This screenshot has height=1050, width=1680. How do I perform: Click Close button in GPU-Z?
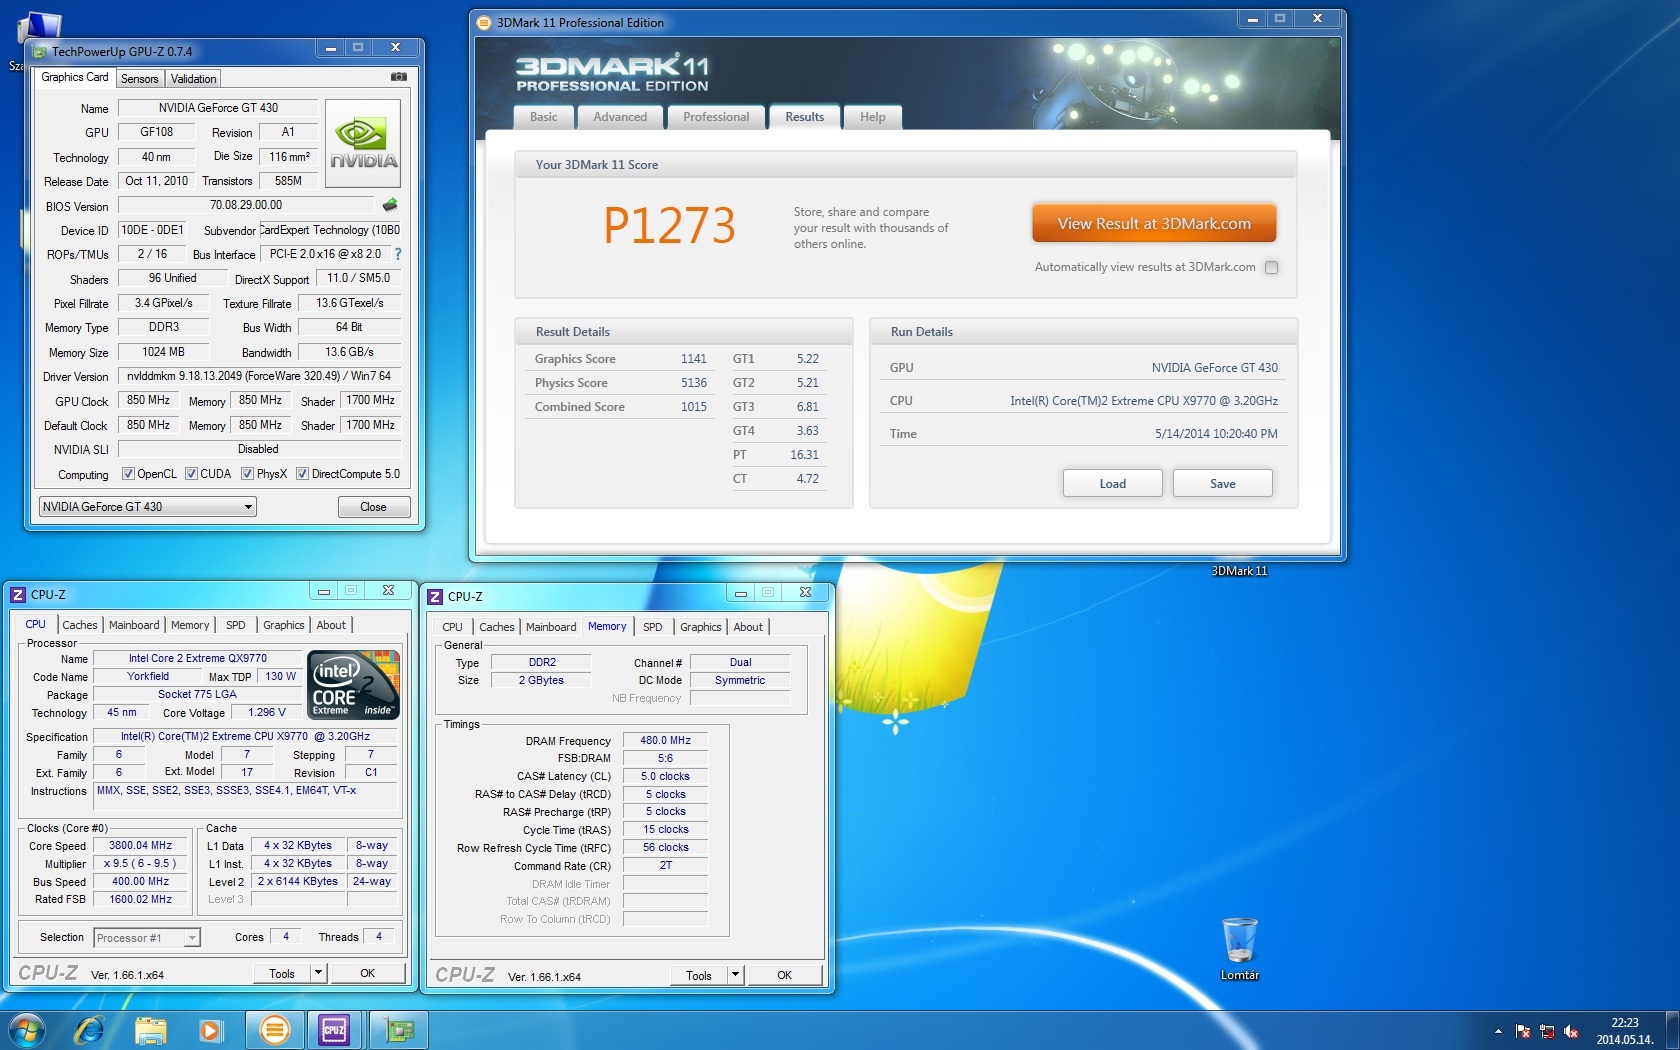(373, 507)
